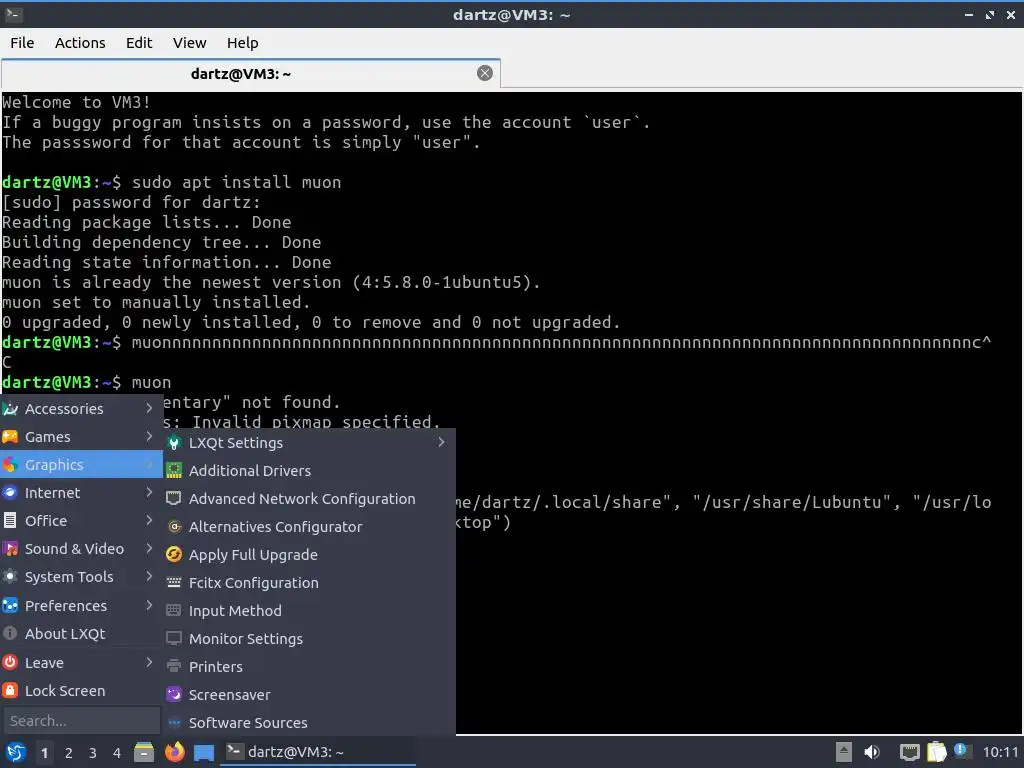Click 'muon is already the newest version' line
Viewport: 1024px width, 768px height.
coord(271,282)
